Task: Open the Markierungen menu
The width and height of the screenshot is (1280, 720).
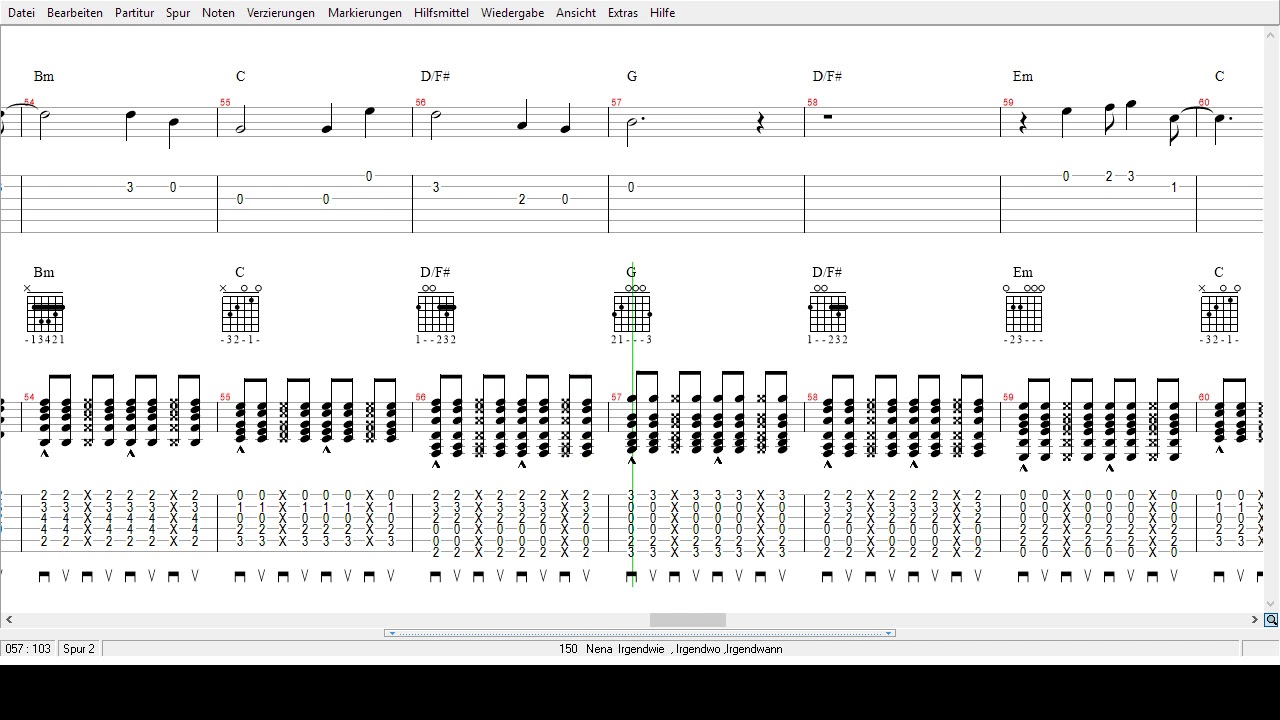Action: (x=365, y=13)
